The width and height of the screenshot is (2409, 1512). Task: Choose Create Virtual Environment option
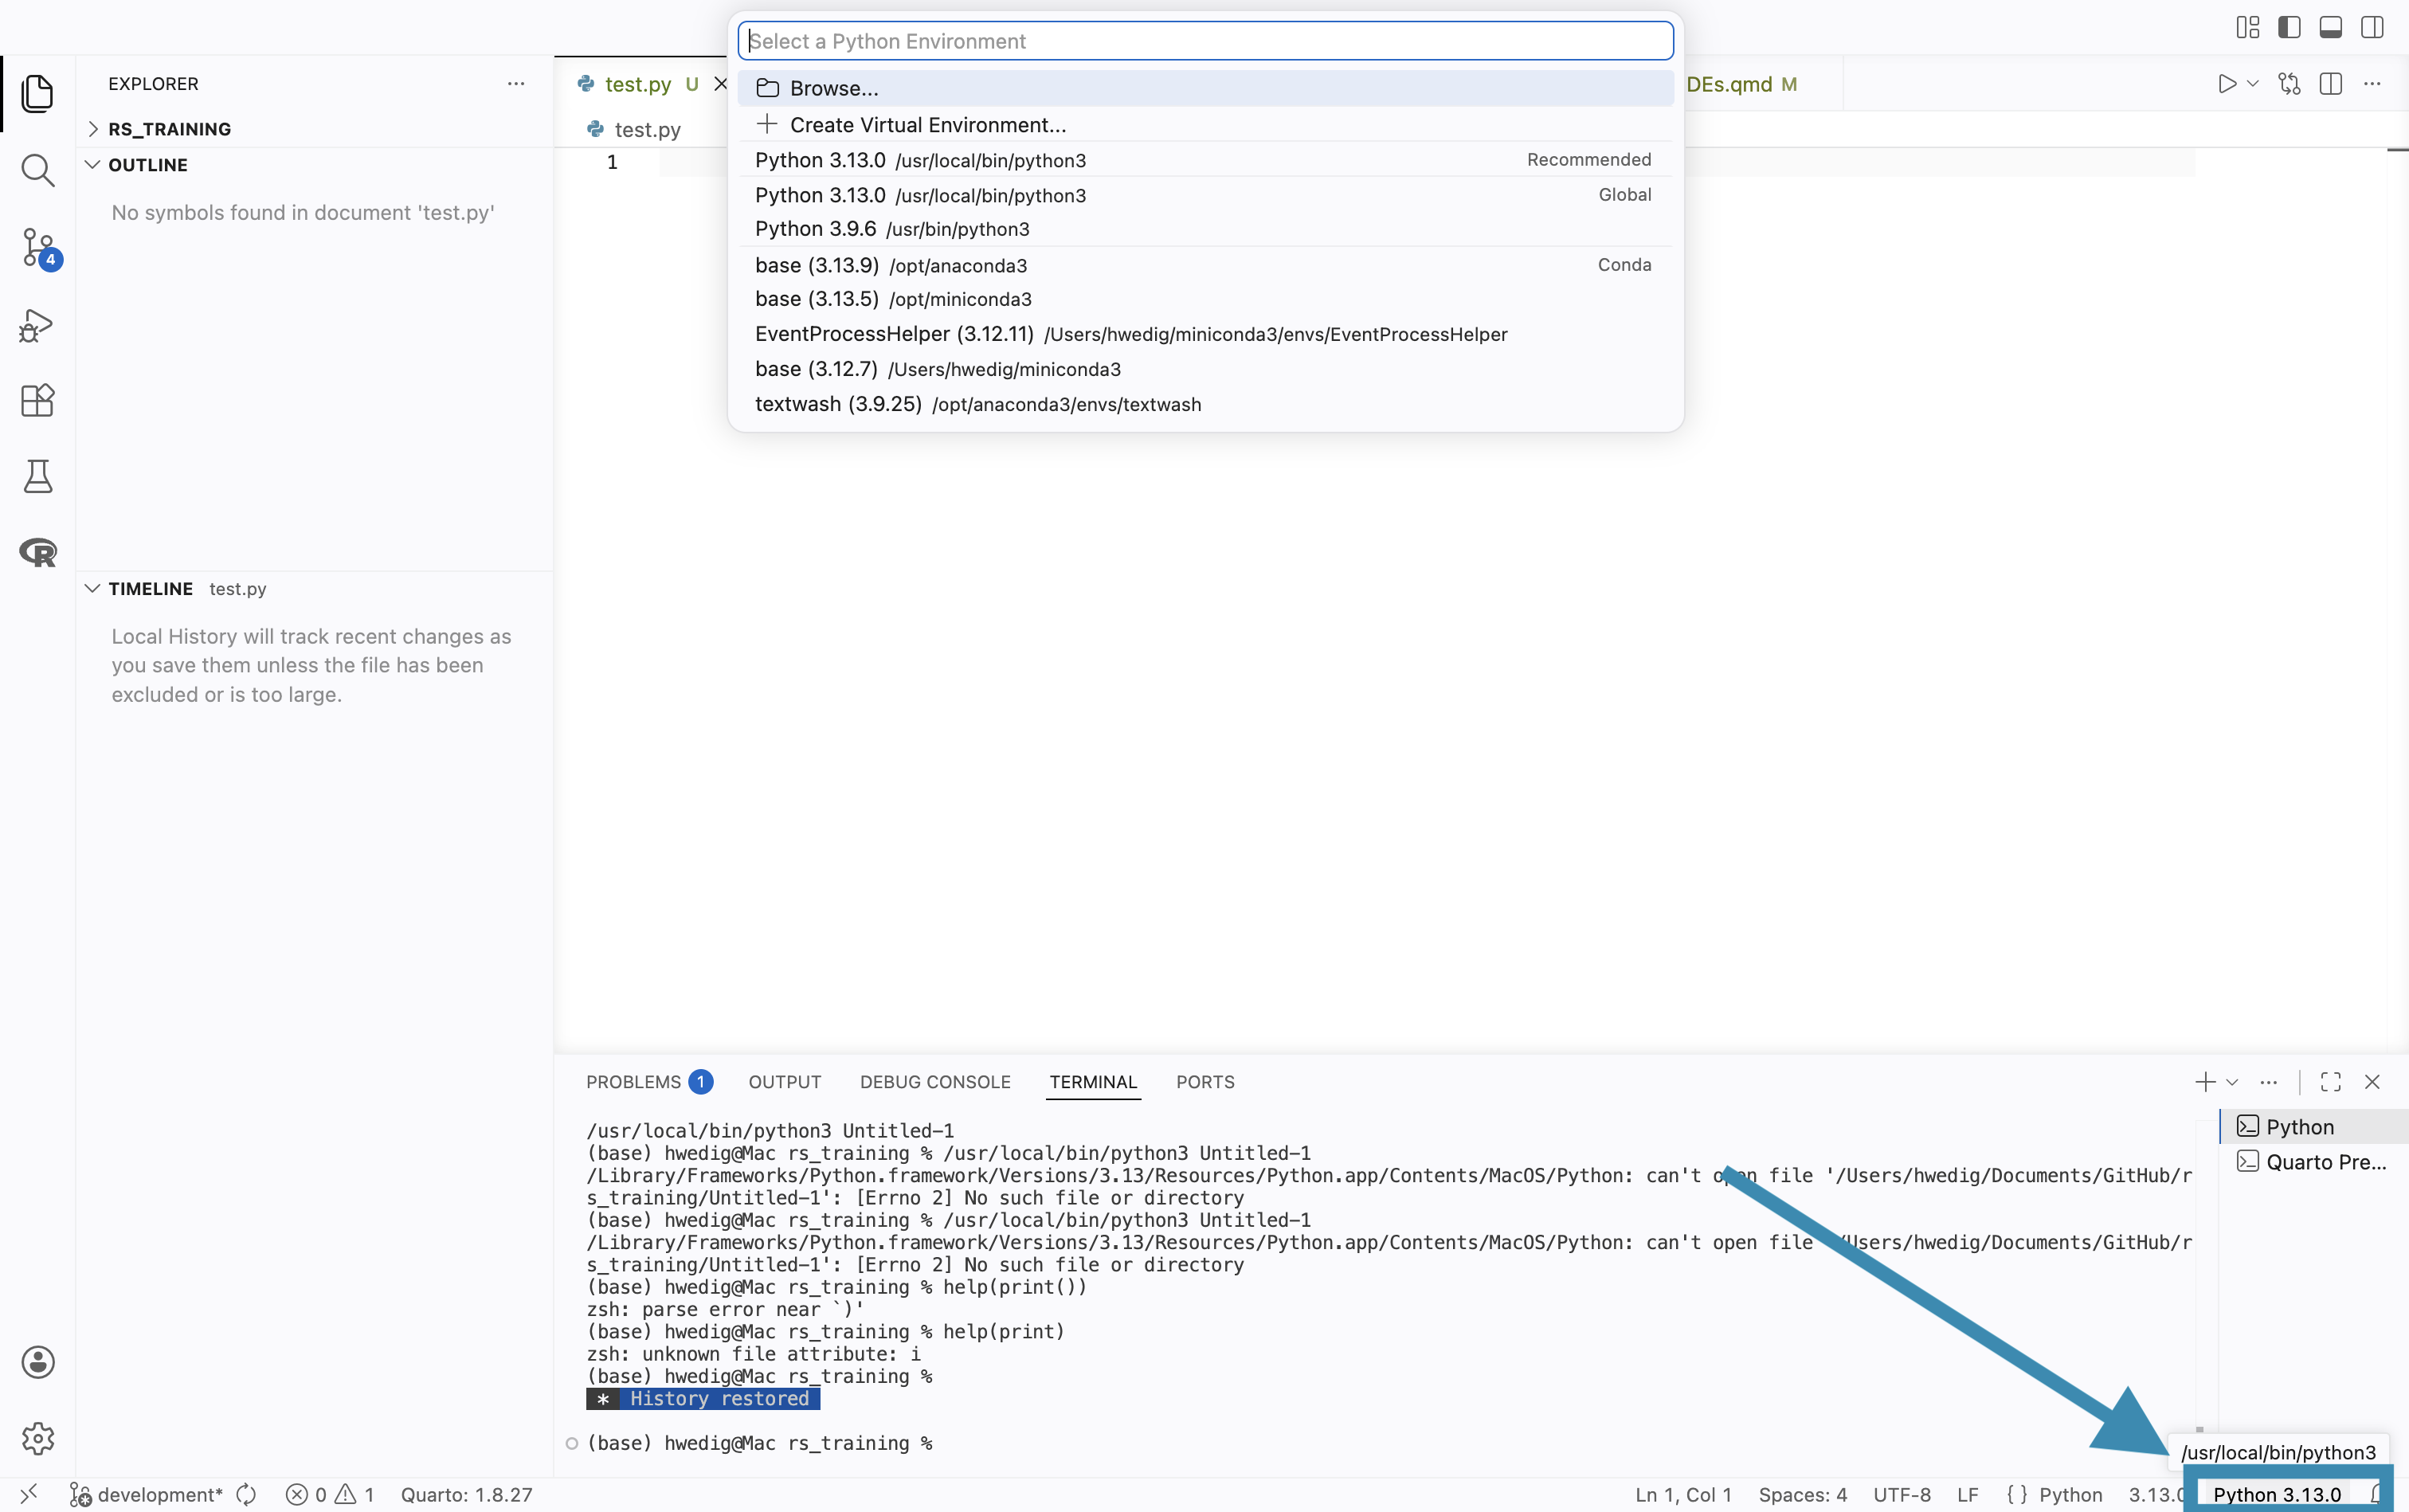click(927, 125)
